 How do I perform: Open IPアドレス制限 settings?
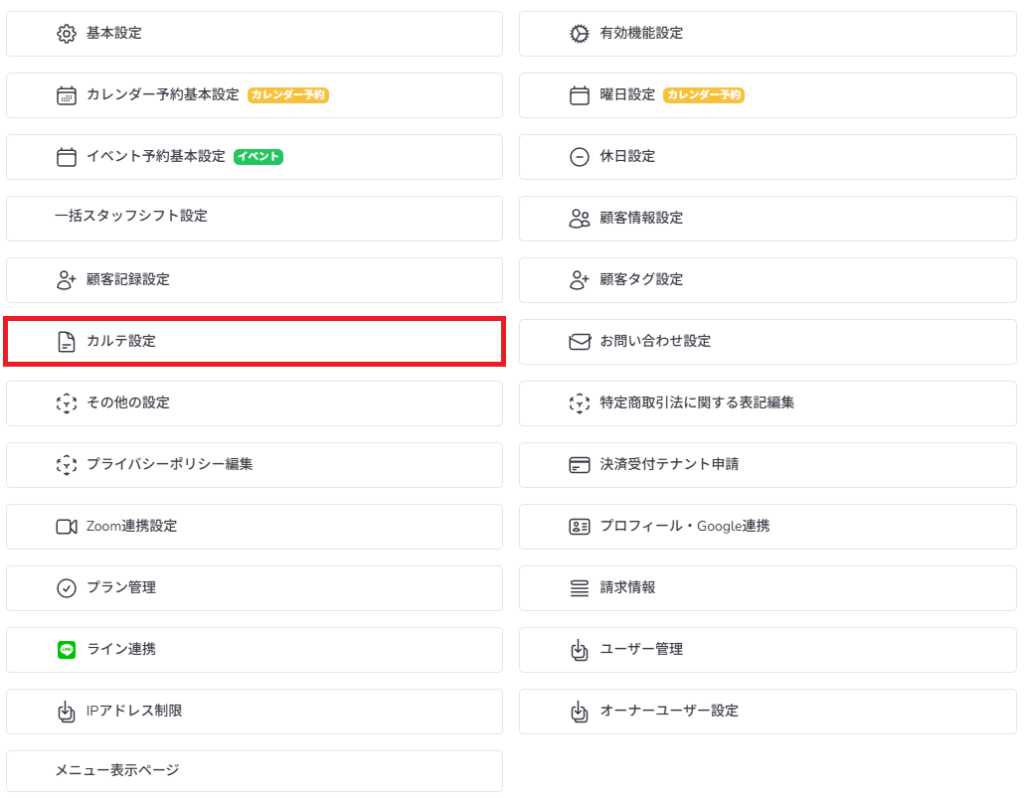tap(134, 711)
